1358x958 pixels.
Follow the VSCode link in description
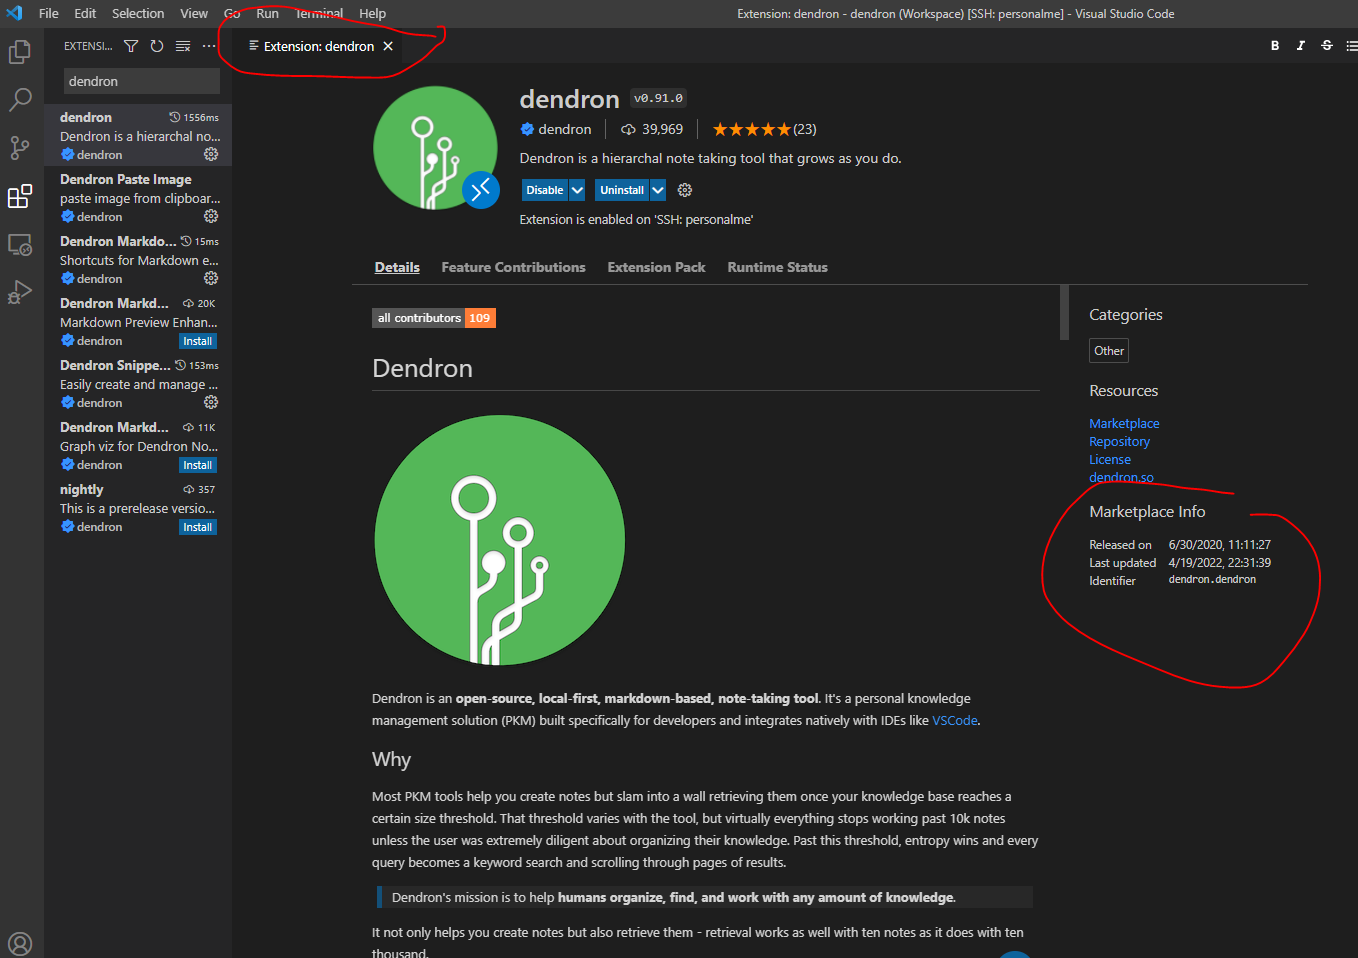(955, 720)
